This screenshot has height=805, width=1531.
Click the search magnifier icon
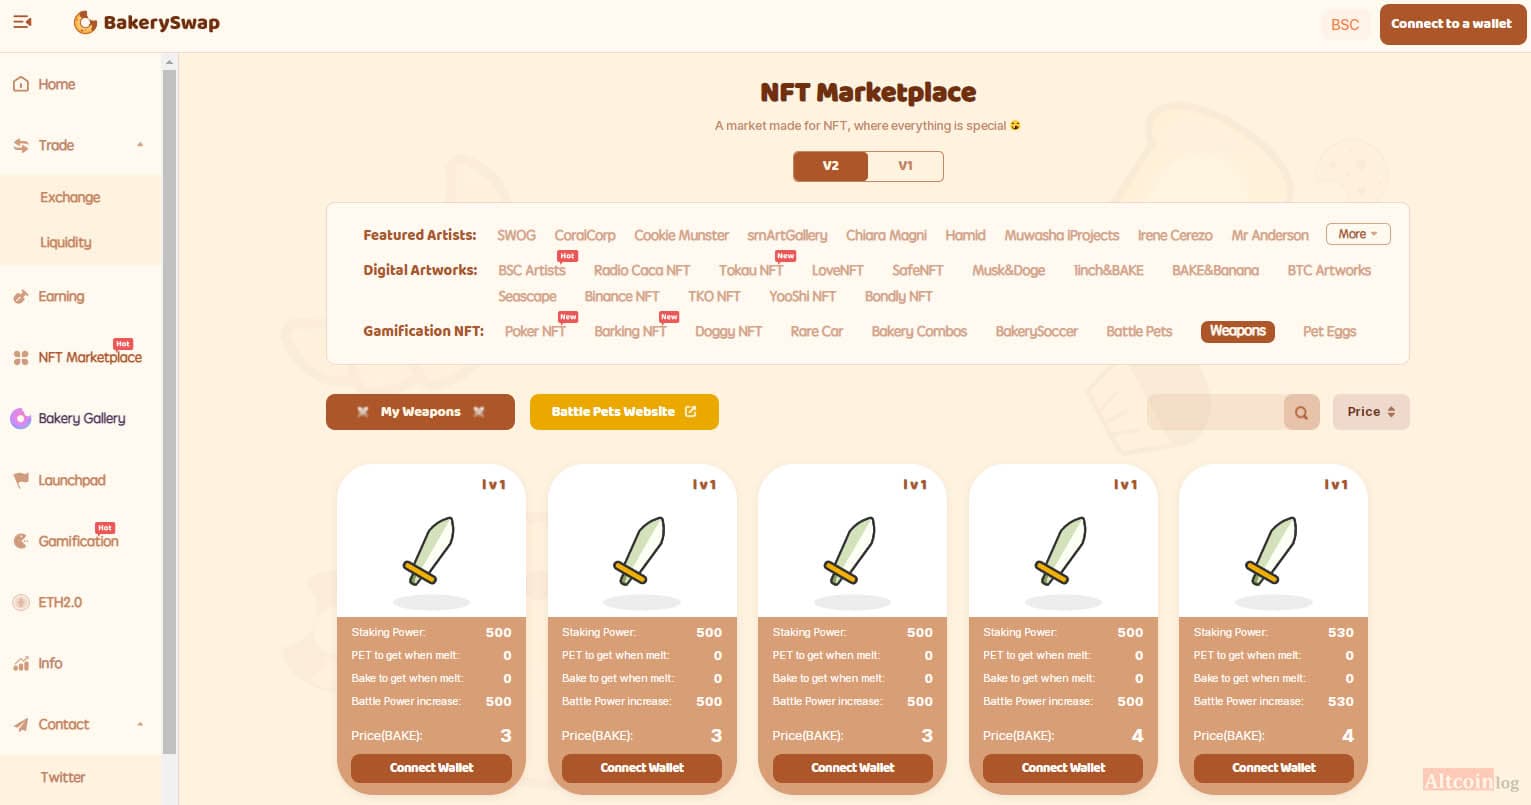pyautogui.click(x=1301, y=412)
